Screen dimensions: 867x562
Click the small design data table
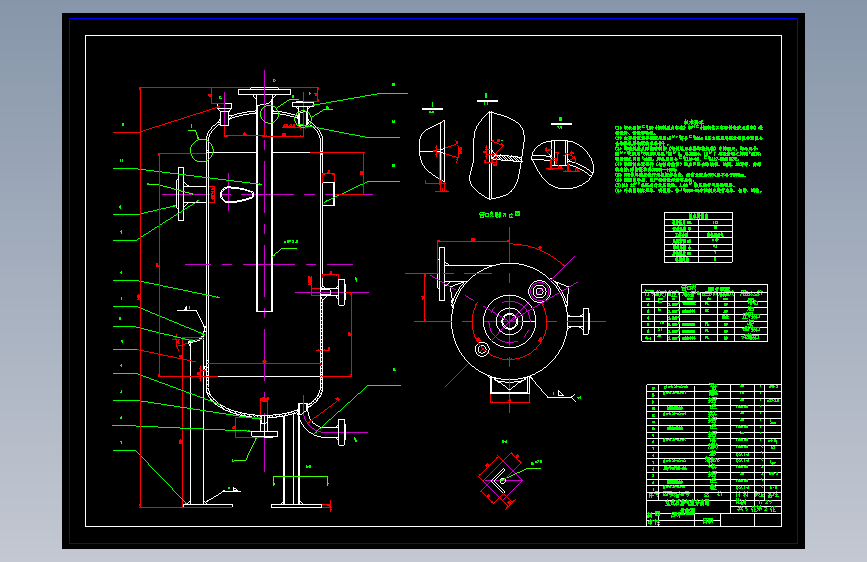click(x=698, y=237)
